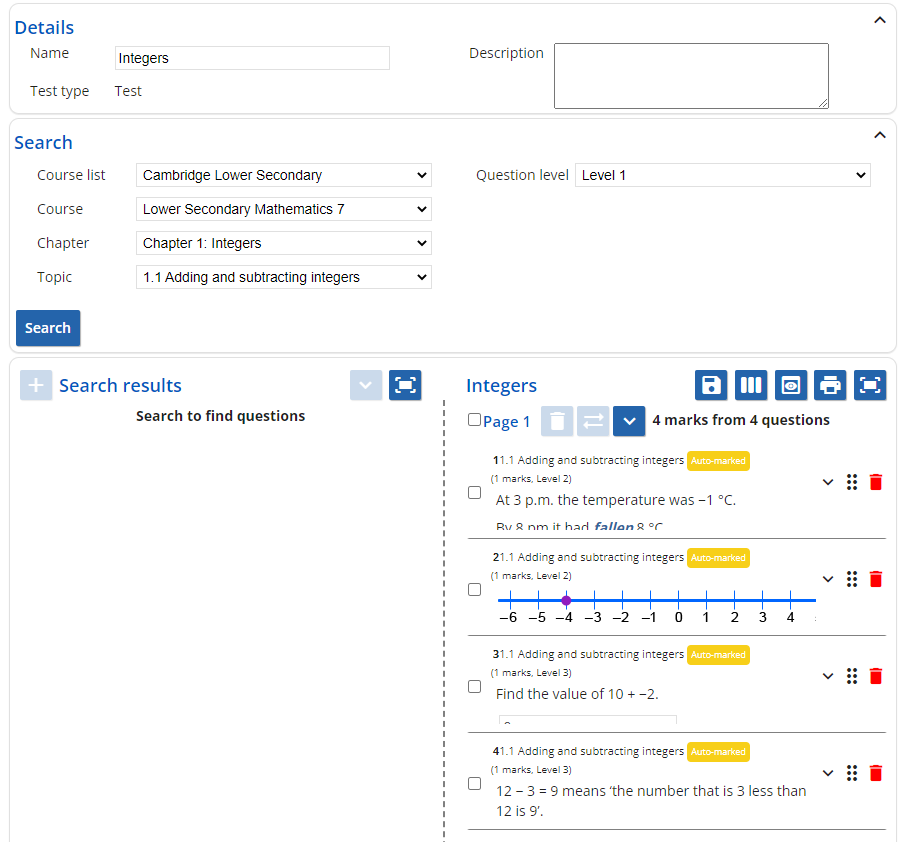Image resolution: width=908 pixels, height=842 pixels.
Task: Open the Page 1 blue dropdown arrow
Action: coord(629,421)
